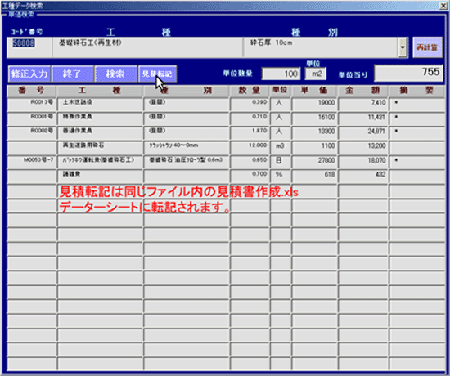
Task: Click the unit price cell 16100
Action: tap(314, 118)
